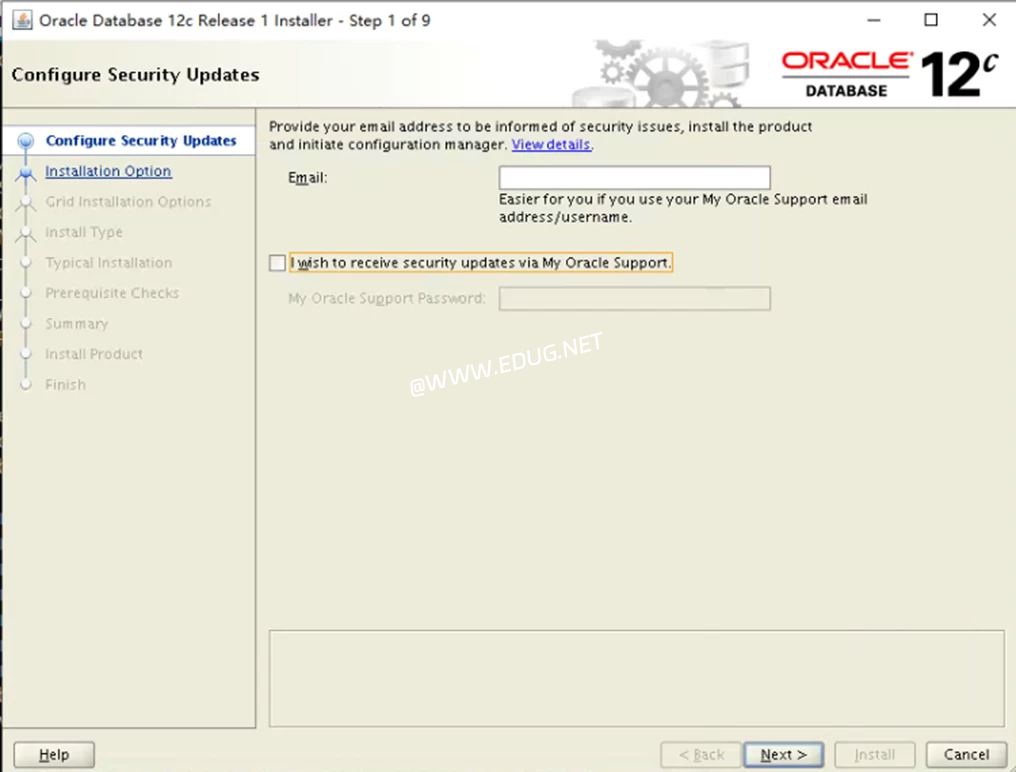
Task: Click the Install Type step
Action: [84, 232]
